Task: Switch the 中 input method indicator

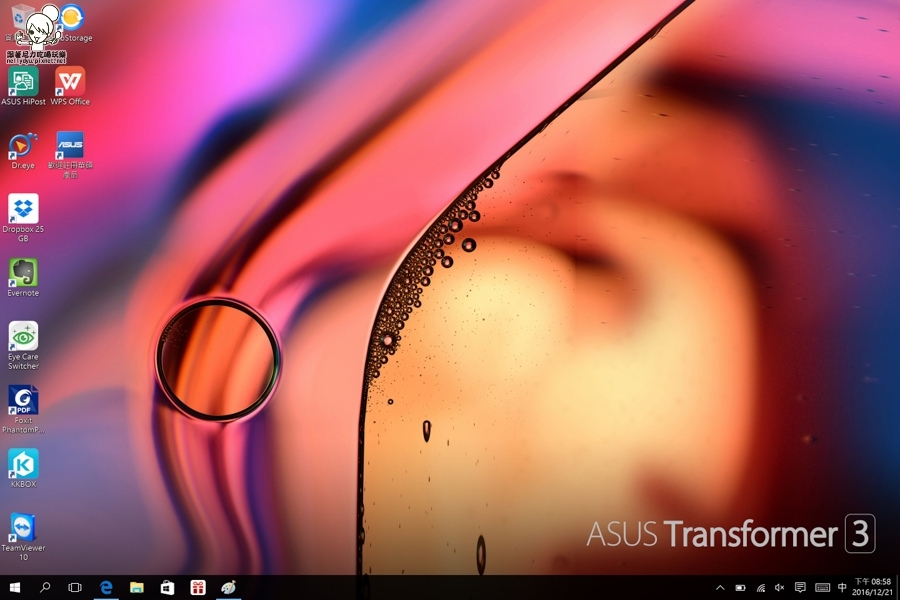Action: click(x=842, y=587)
